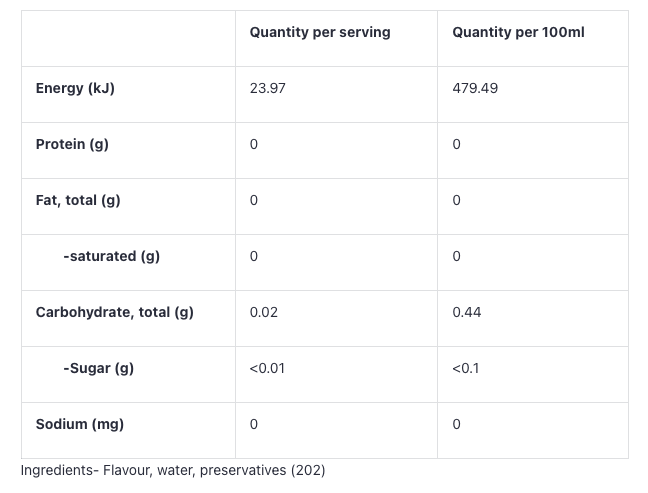648x493 pixels.
Task: Click the "Carbohydrate, total (g)" row label
Action: (x=115, y=312)
